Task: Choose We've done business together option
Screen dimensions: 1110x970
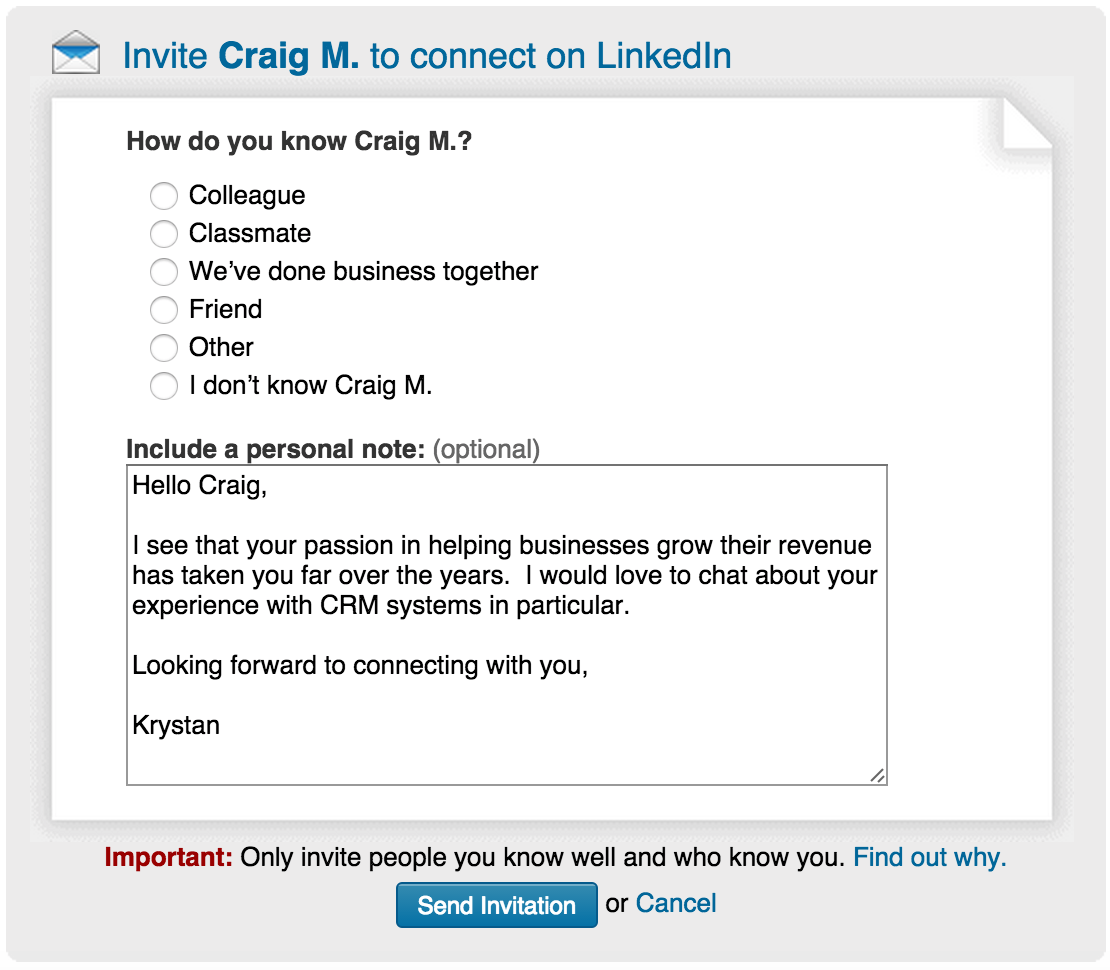Action: [x=164, y=272]
